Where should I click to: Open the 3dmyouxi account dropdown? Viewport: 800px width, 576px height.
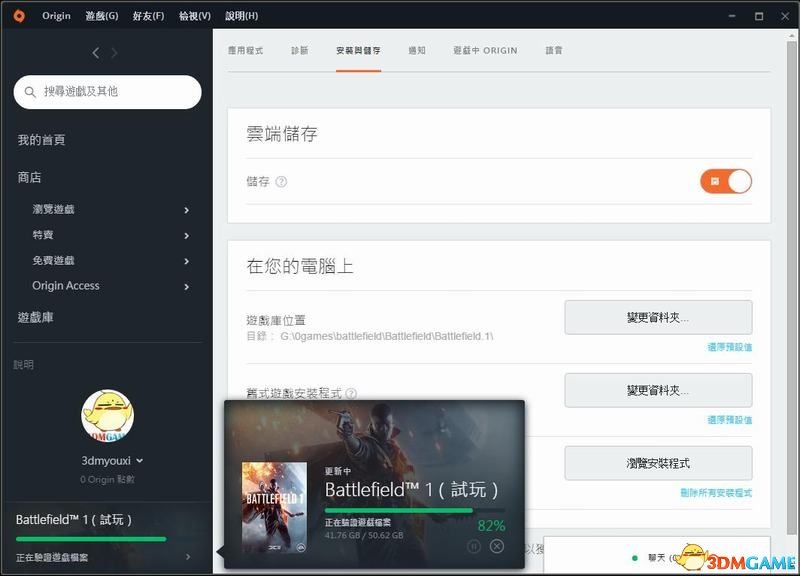140,461
